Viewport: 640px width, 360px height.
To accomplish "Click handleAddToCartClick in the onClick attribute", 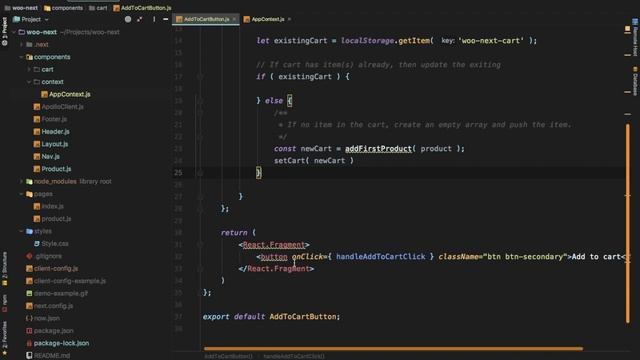I will click(x=380, y=256).
